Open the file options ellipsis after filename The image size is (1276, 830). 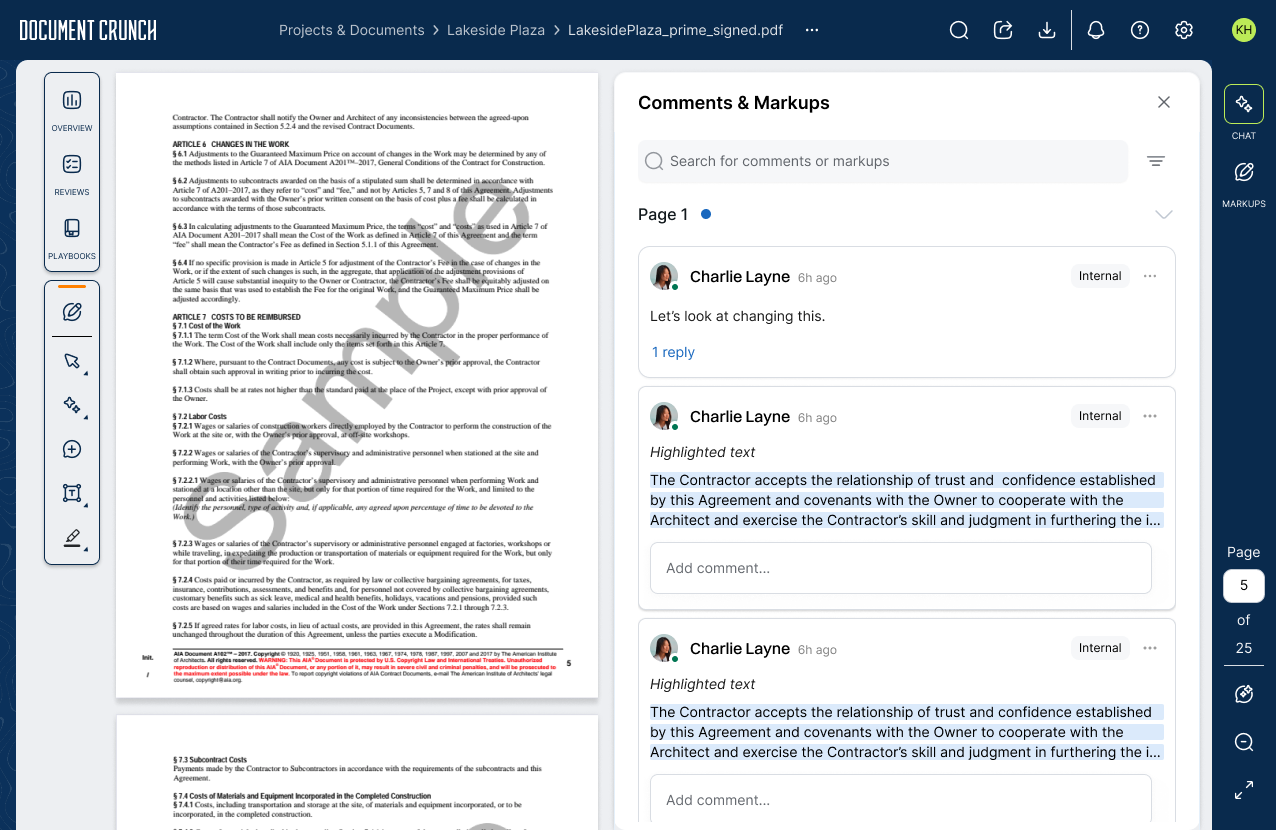tap(812, 30)
